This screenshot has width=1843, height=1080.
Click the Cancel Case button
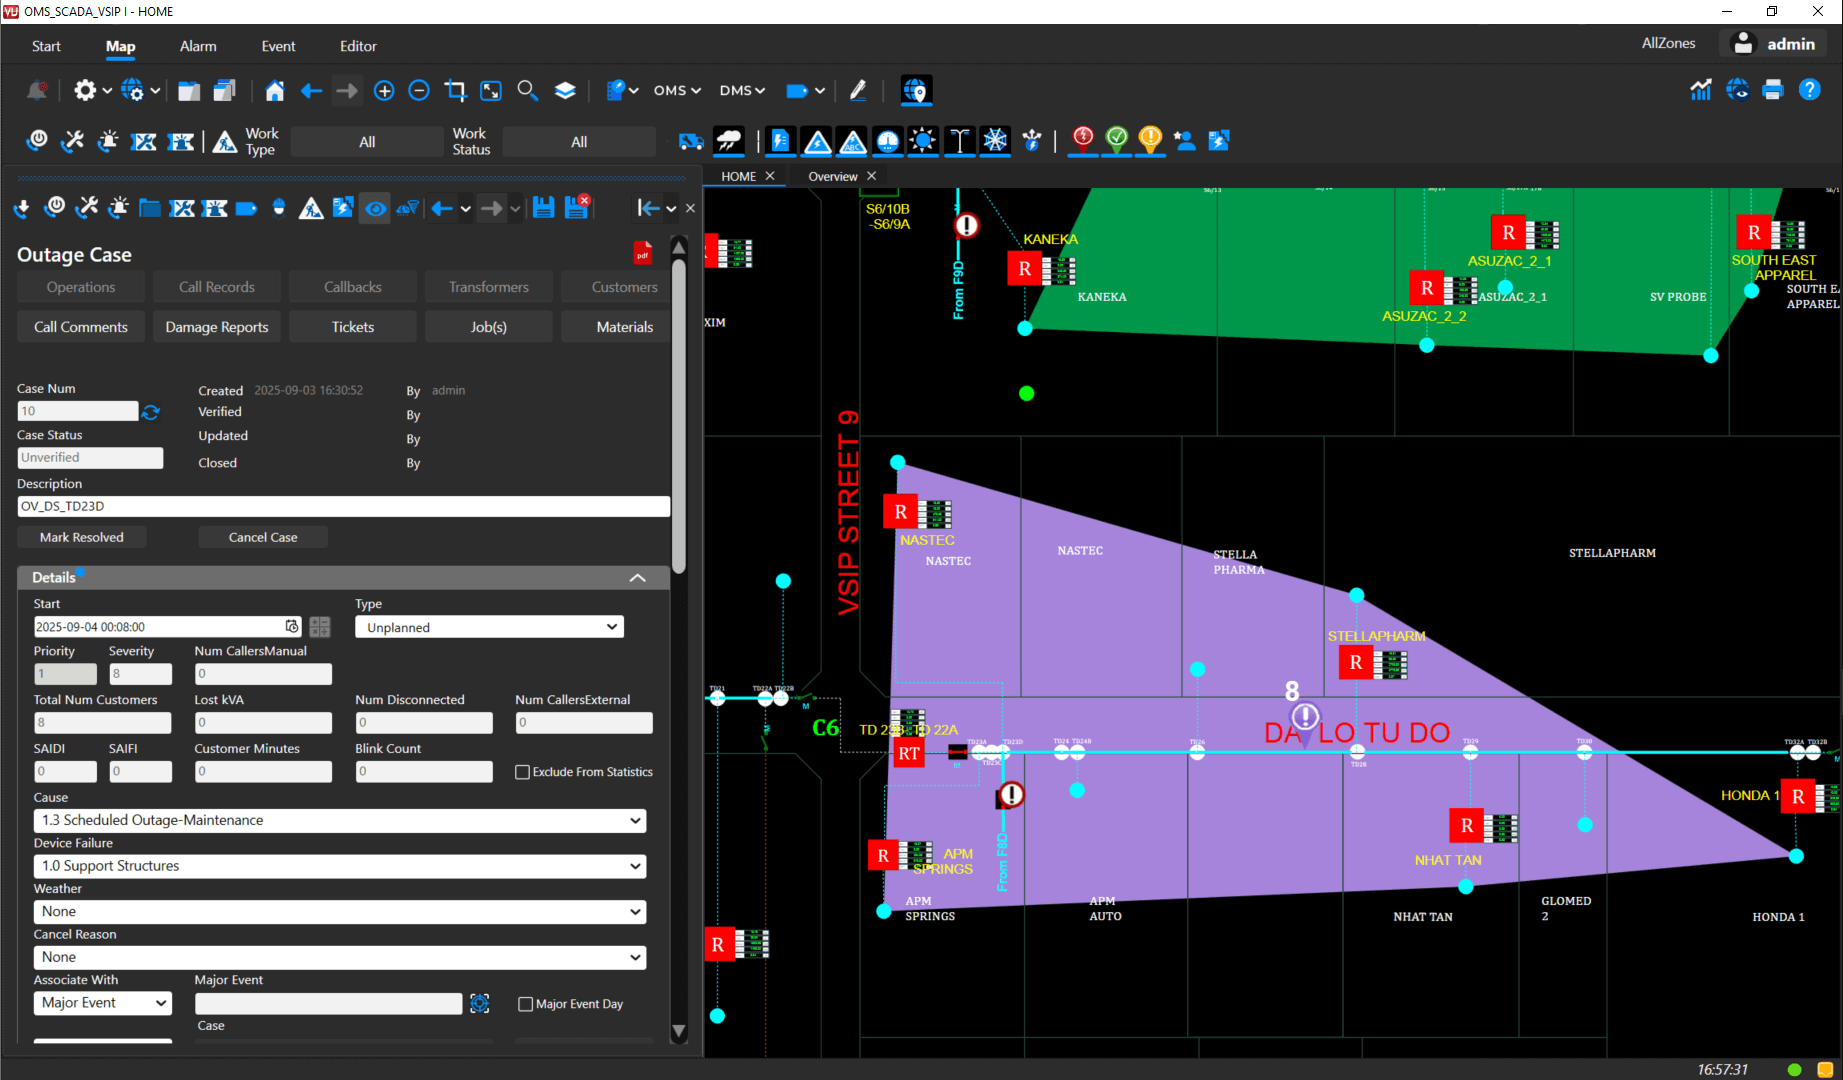click(x=263, y=537)
